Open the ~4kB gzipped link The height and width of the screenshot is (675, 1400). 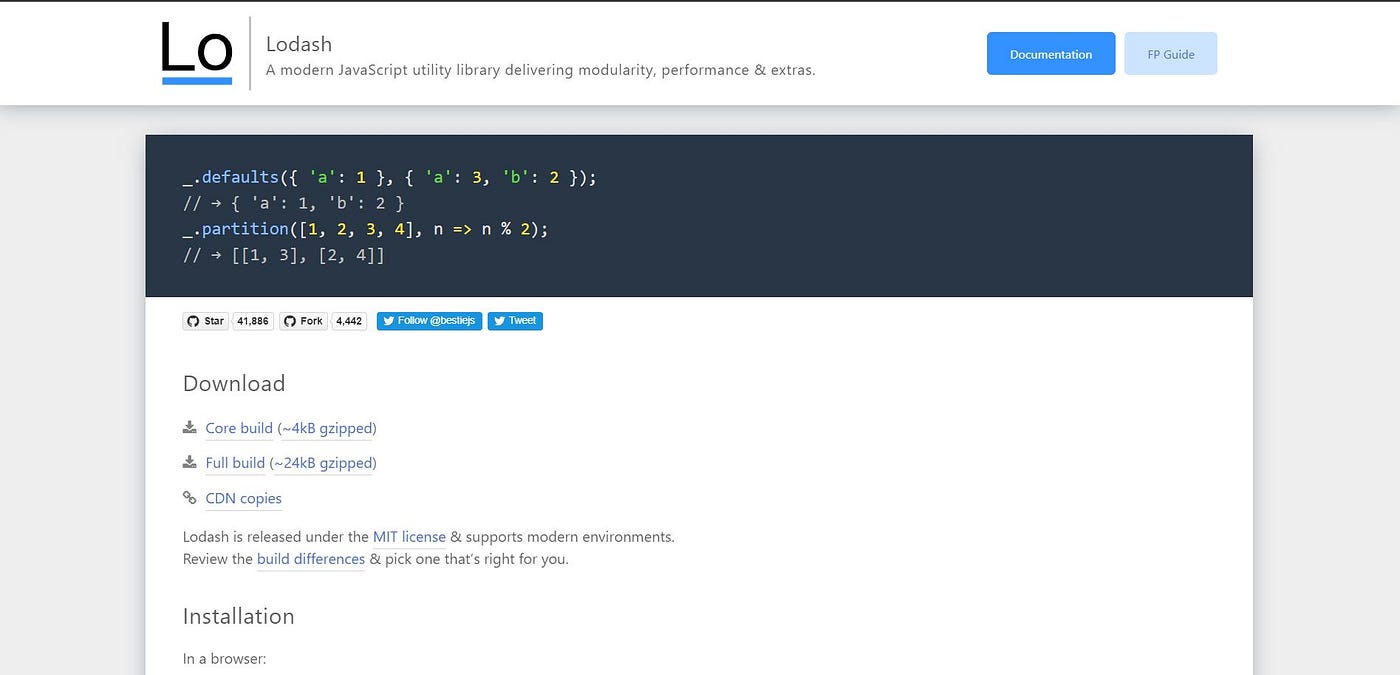click(x=327, y=428)
